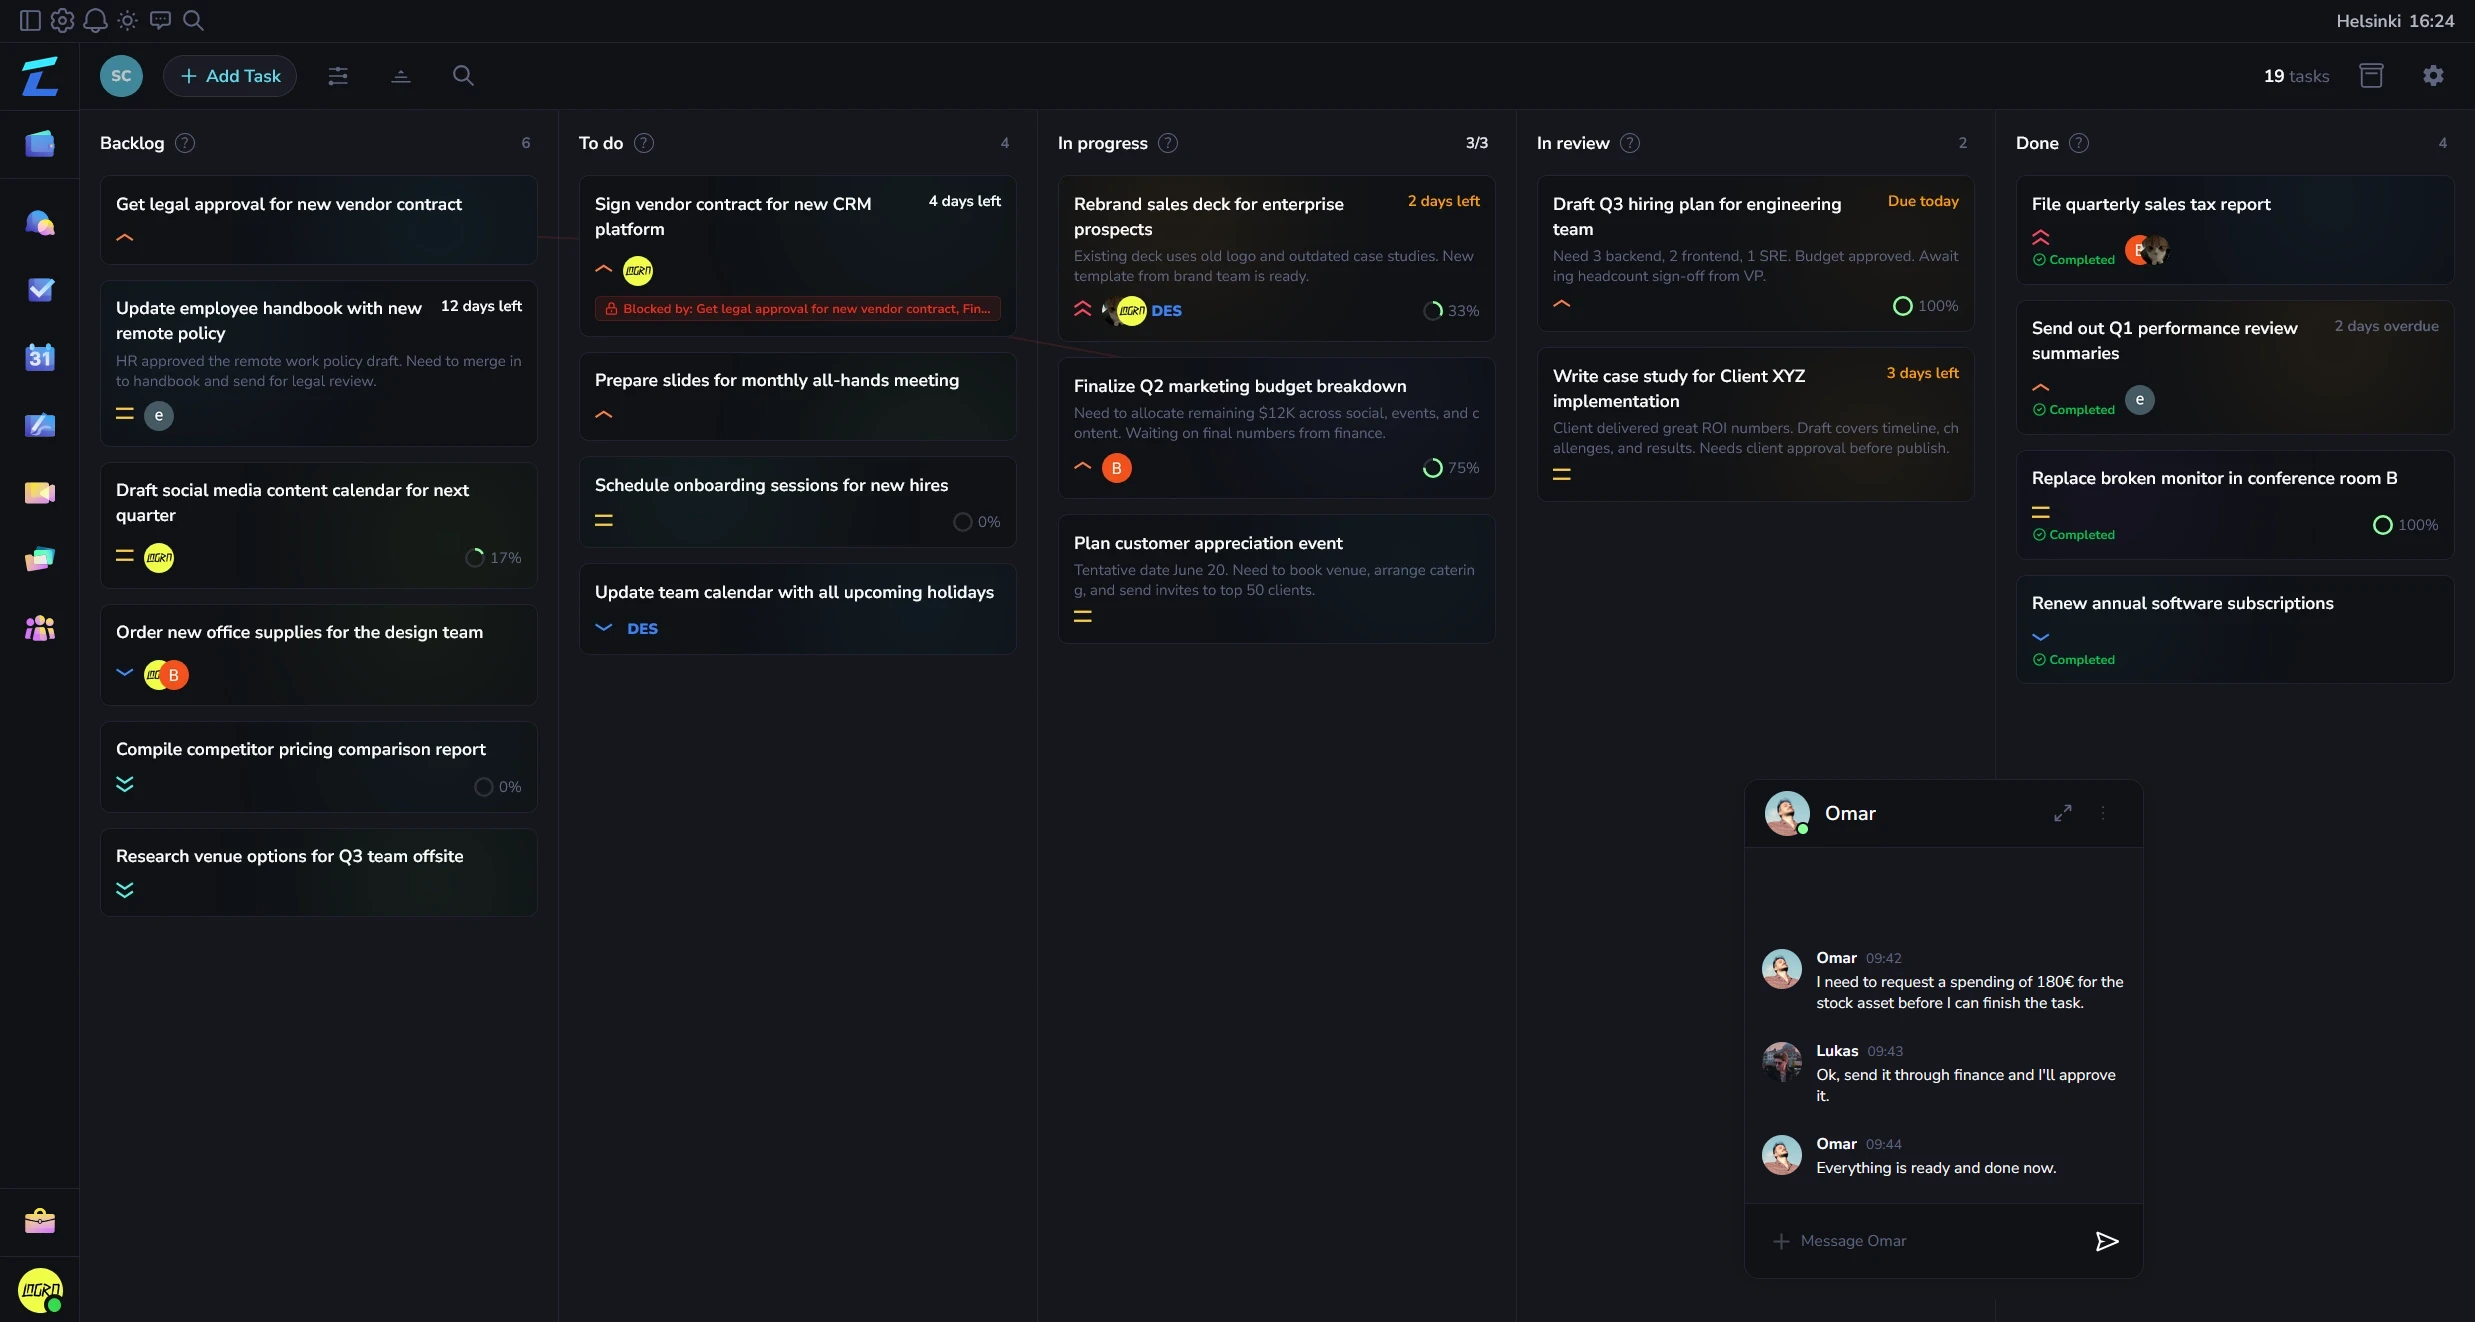Viewport: 2475px width, 1322px height.
Task: Expand the Omar chat window
Action: tap(2063, 813)
